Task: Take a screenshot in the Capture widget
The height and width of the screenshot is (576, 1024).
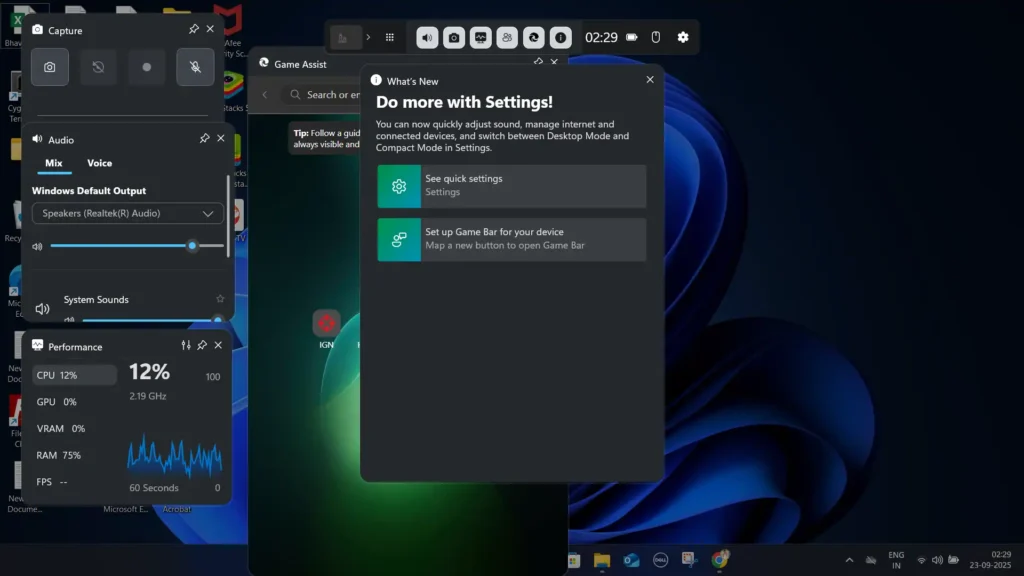Action: point(50,67)
